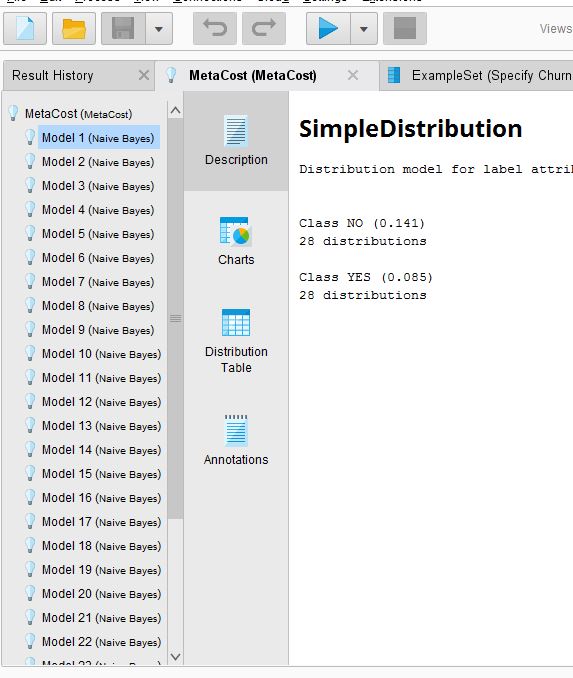The width and height of the screenshot is (573, 678).
Task: Select Model 3 (Naive Bayes)
Action: click(x=98, y=186)
